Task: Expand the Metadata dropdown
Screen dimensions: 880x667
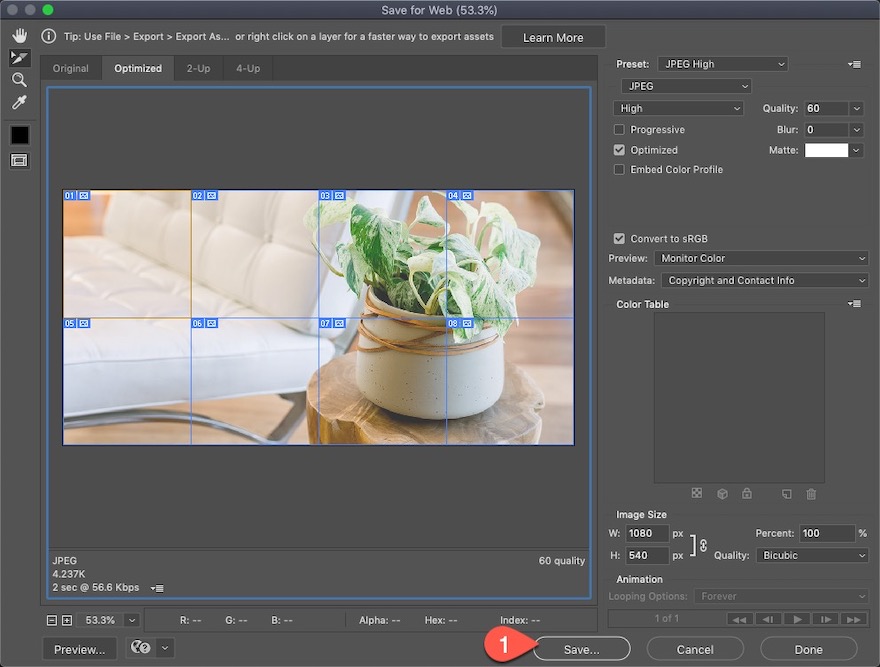Action: [x=764, y=281]
